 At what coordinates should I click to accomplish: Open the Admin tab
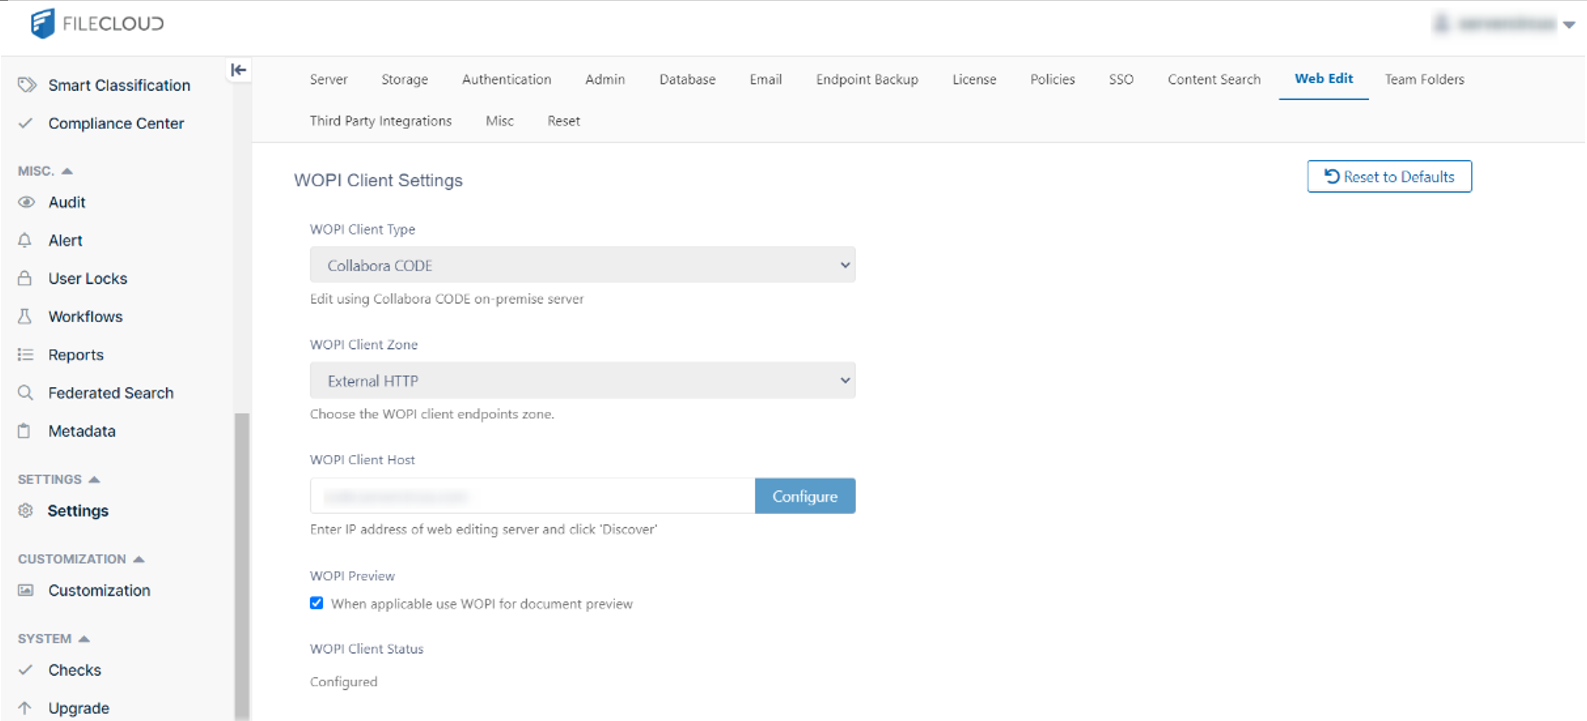click(605, 79)
